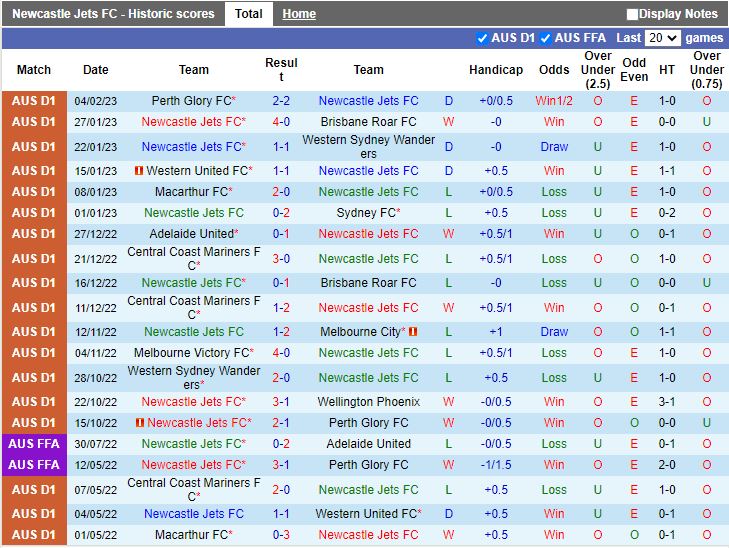Open the Last 20 games dropdown
This screenshot has width=729, height=548.
(x=662, y=38)
